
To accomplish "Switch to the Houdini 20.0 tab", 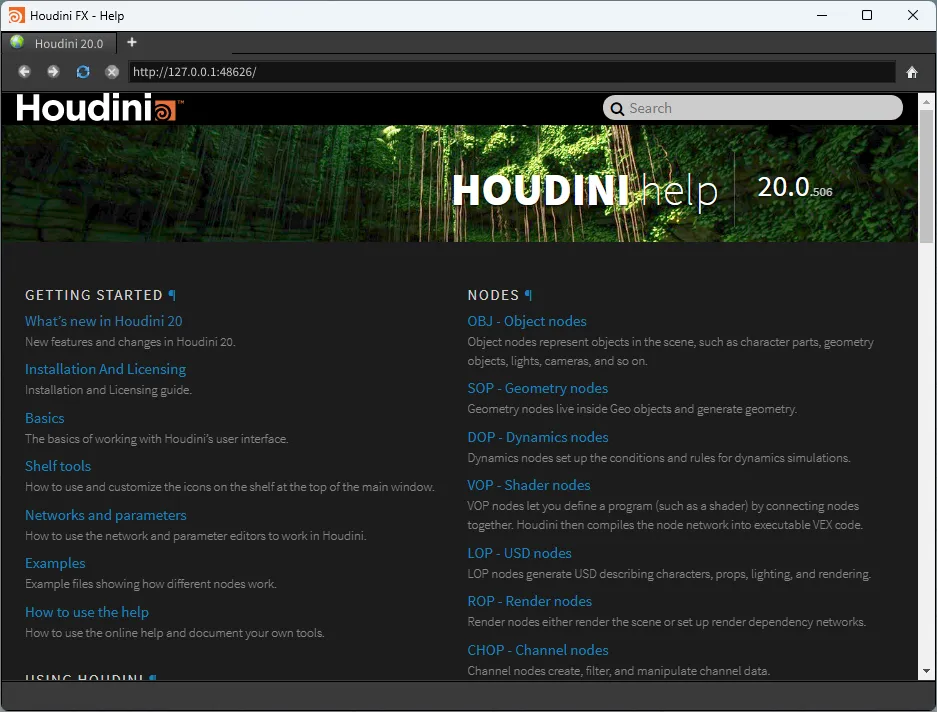I will pyautogui.click(x=59, y=43).
